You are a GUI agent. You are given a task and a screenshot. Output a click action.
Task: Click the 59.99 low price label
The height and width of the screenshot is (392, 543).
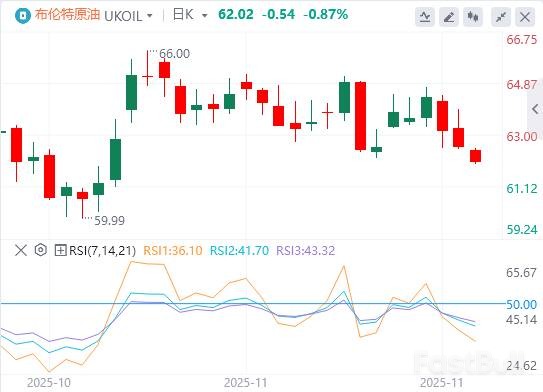click(x=109, y=220)
